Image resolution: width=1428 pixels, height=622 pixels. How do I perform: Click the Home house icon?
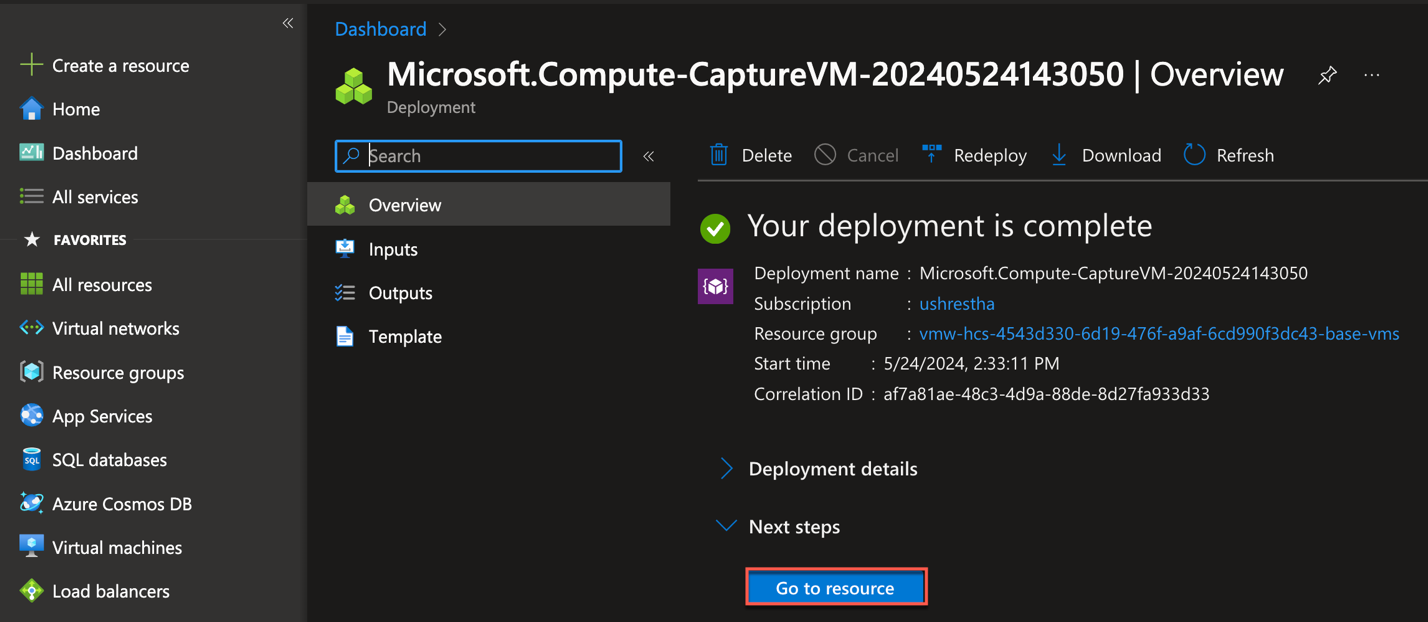[31, 108]
